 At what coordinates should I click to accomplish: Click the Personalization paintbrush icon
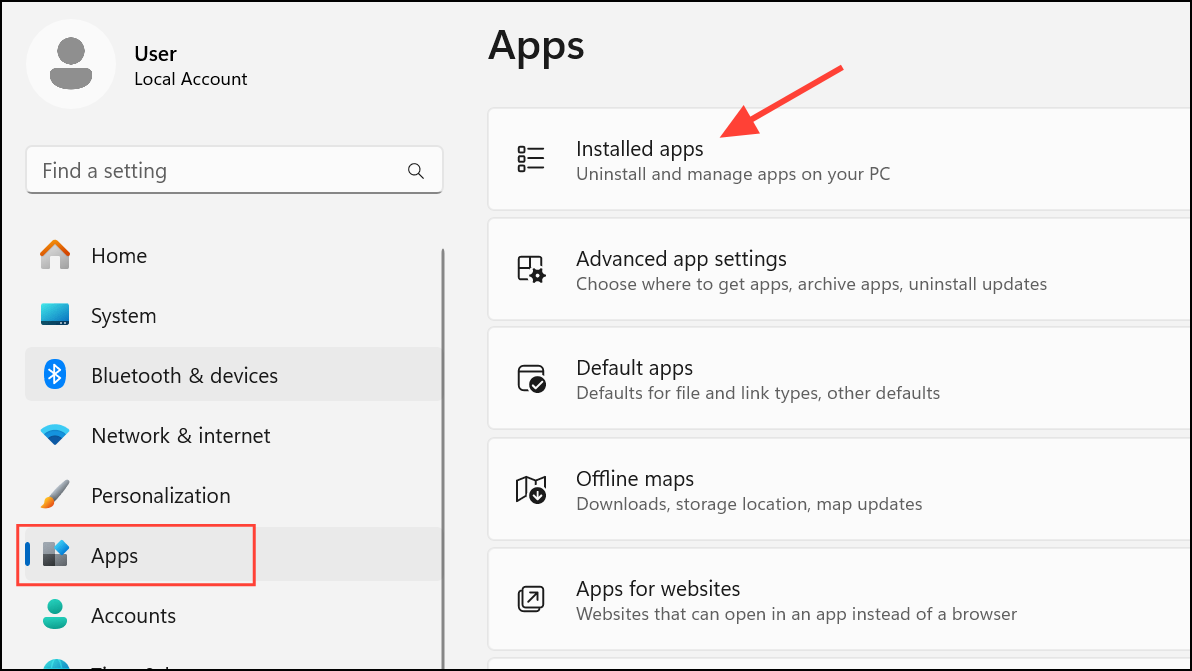55,495
